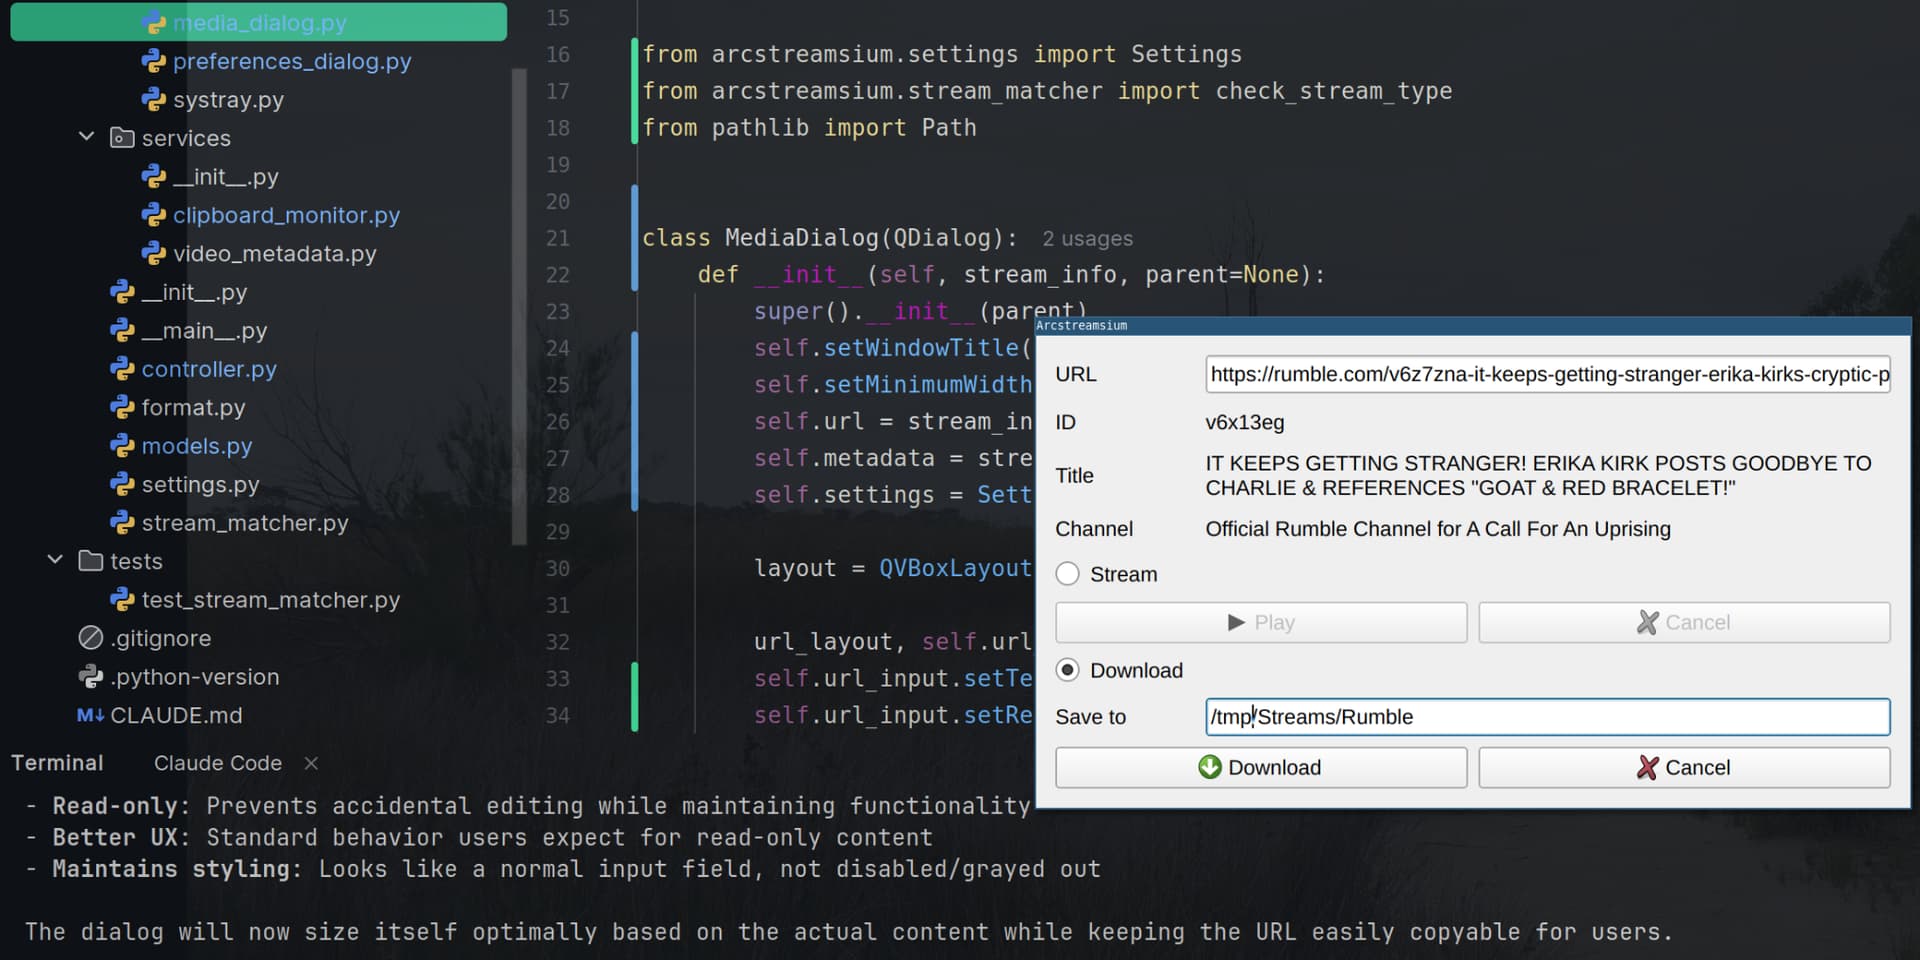Screen dimensions: 1920x960
Task: Select the Download radio button
Action: [x=1068, y=670]
